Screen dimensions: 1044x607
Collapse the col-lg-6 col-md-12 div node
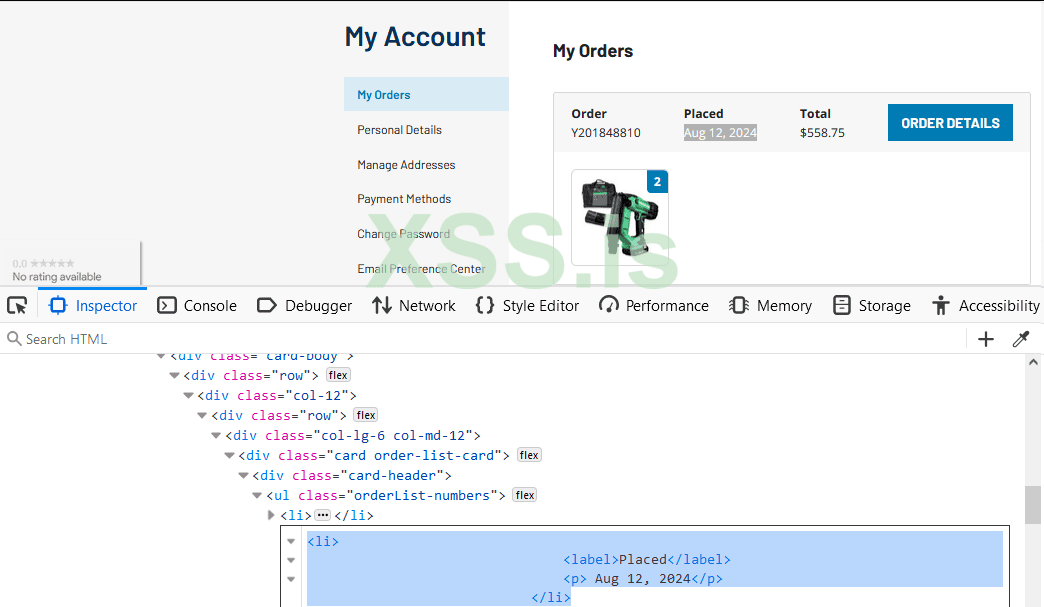pyautogui.click(x=216, y=435)
